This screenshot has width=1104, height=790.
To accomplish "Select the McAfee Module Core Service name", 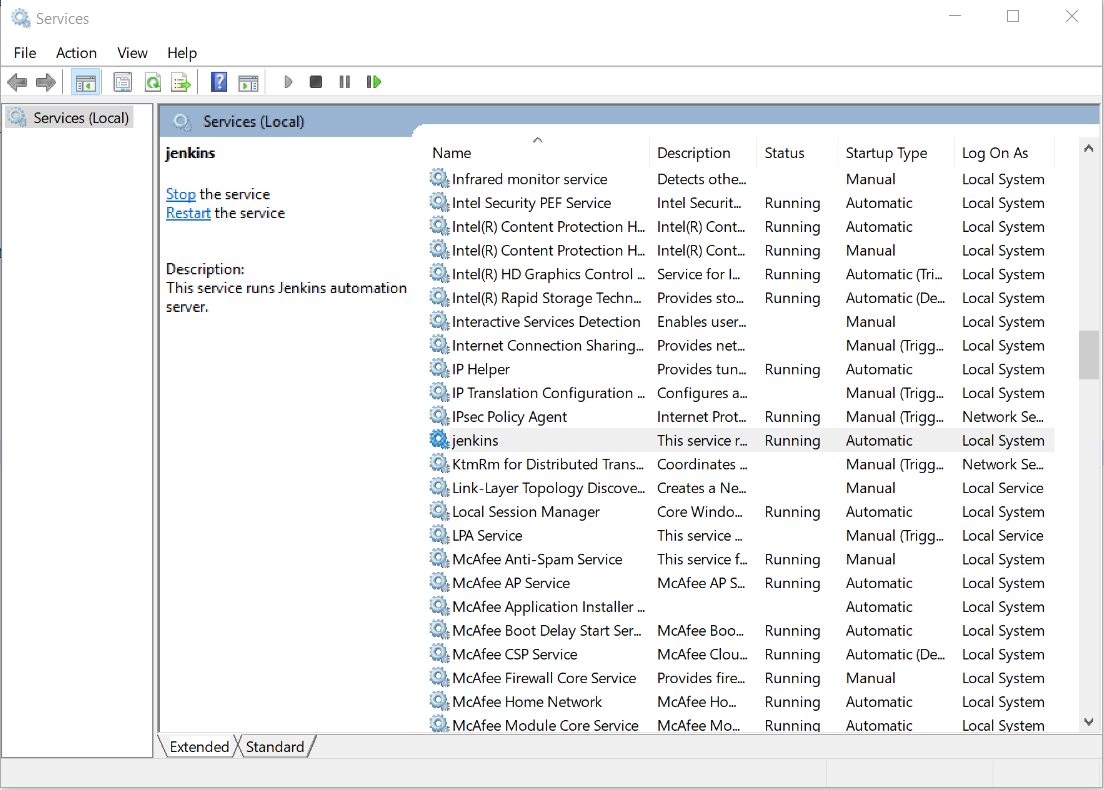I will click(546, 725).
